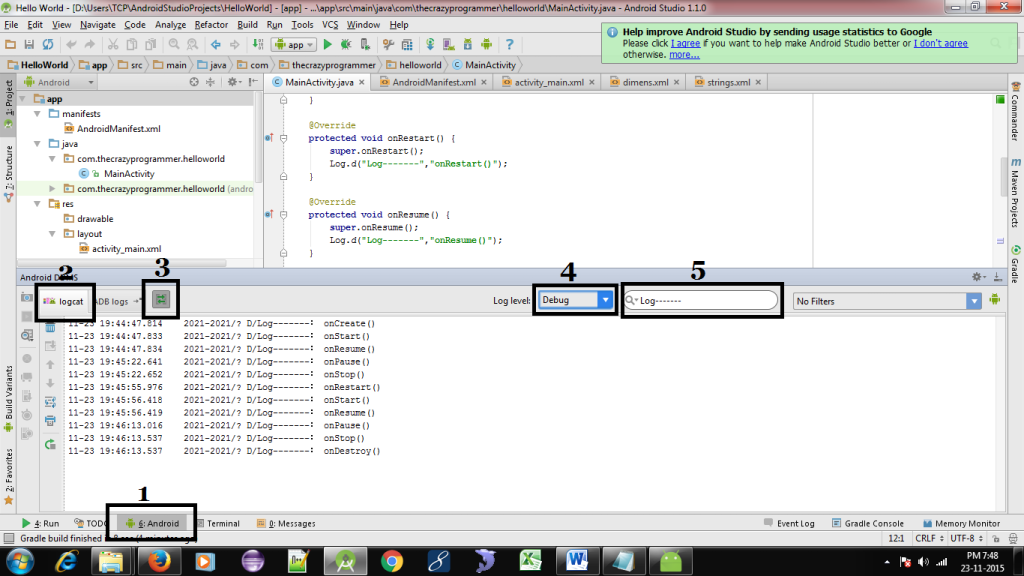Print logcat output using the printer icon

[50, 422]
